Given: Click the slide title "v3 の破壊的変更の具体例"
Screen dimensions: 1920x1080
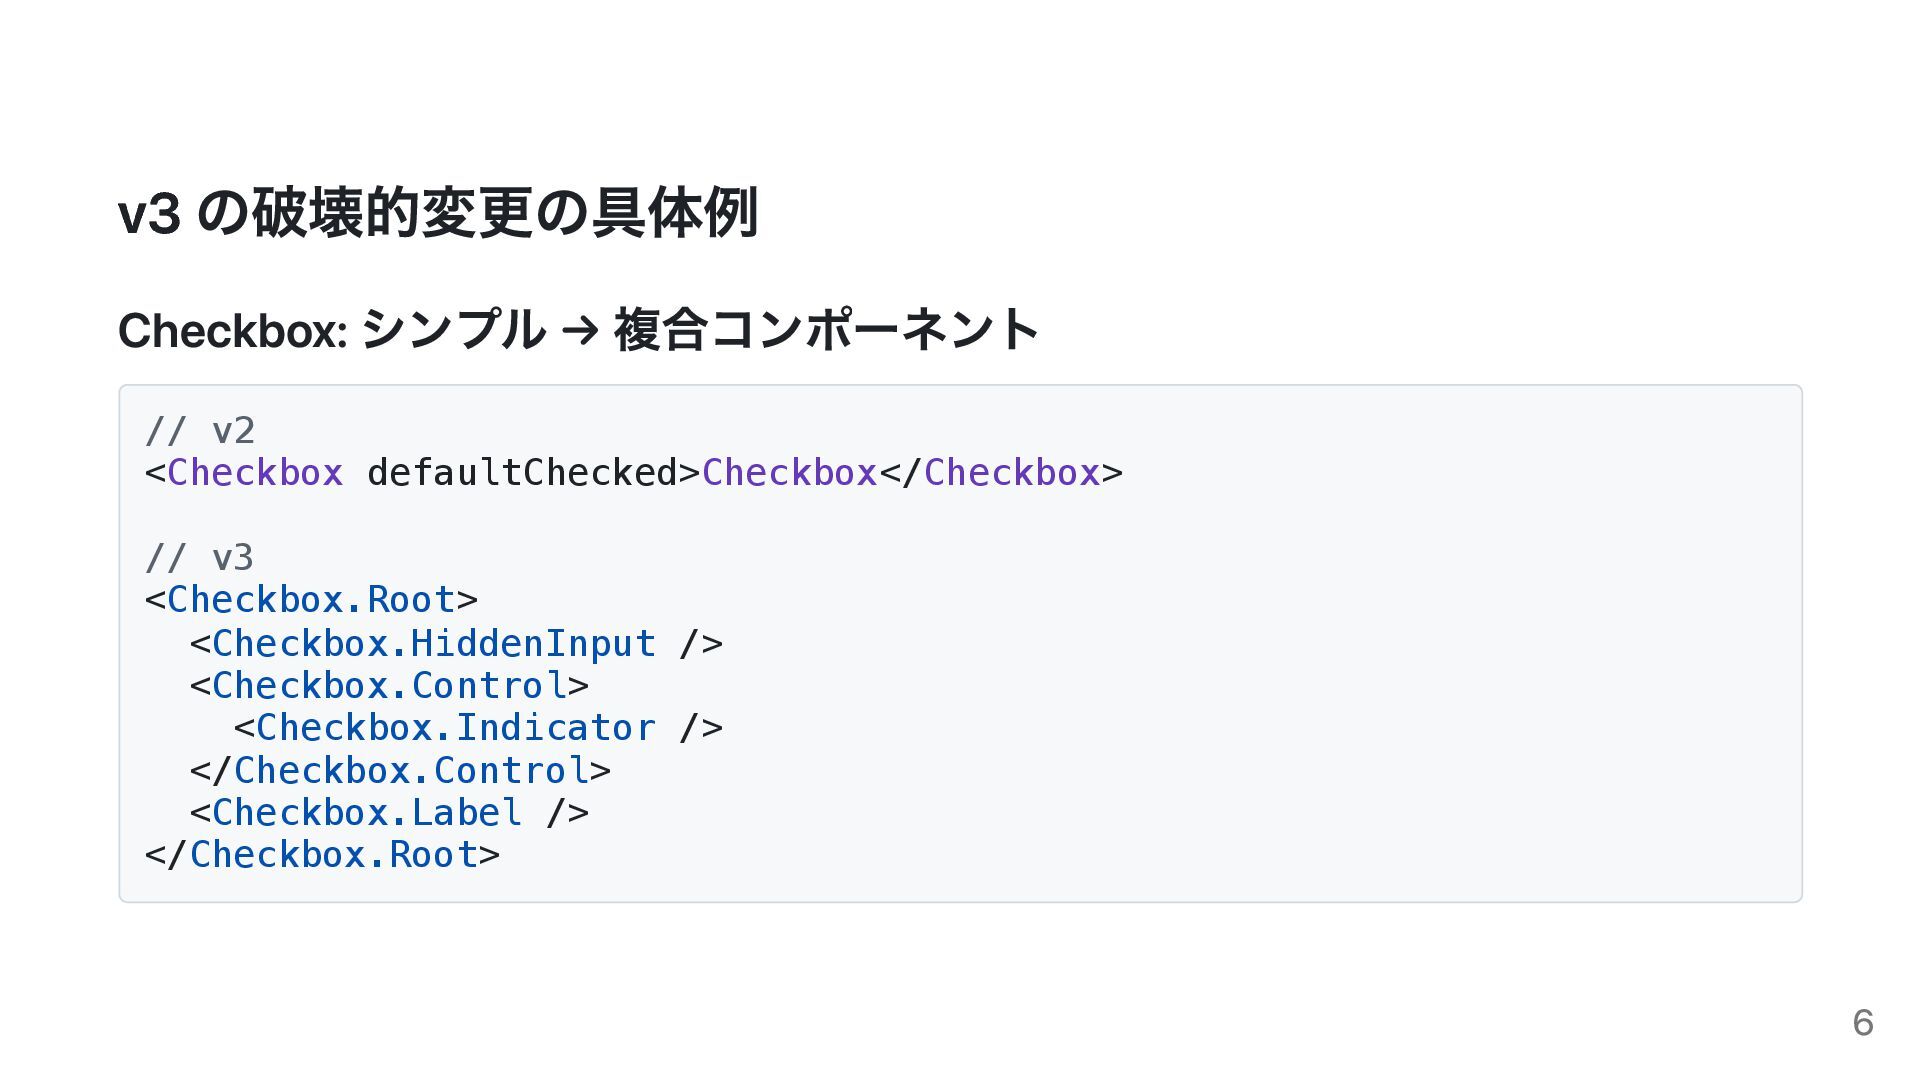Looking at the screenshot, I should (438, 213).
